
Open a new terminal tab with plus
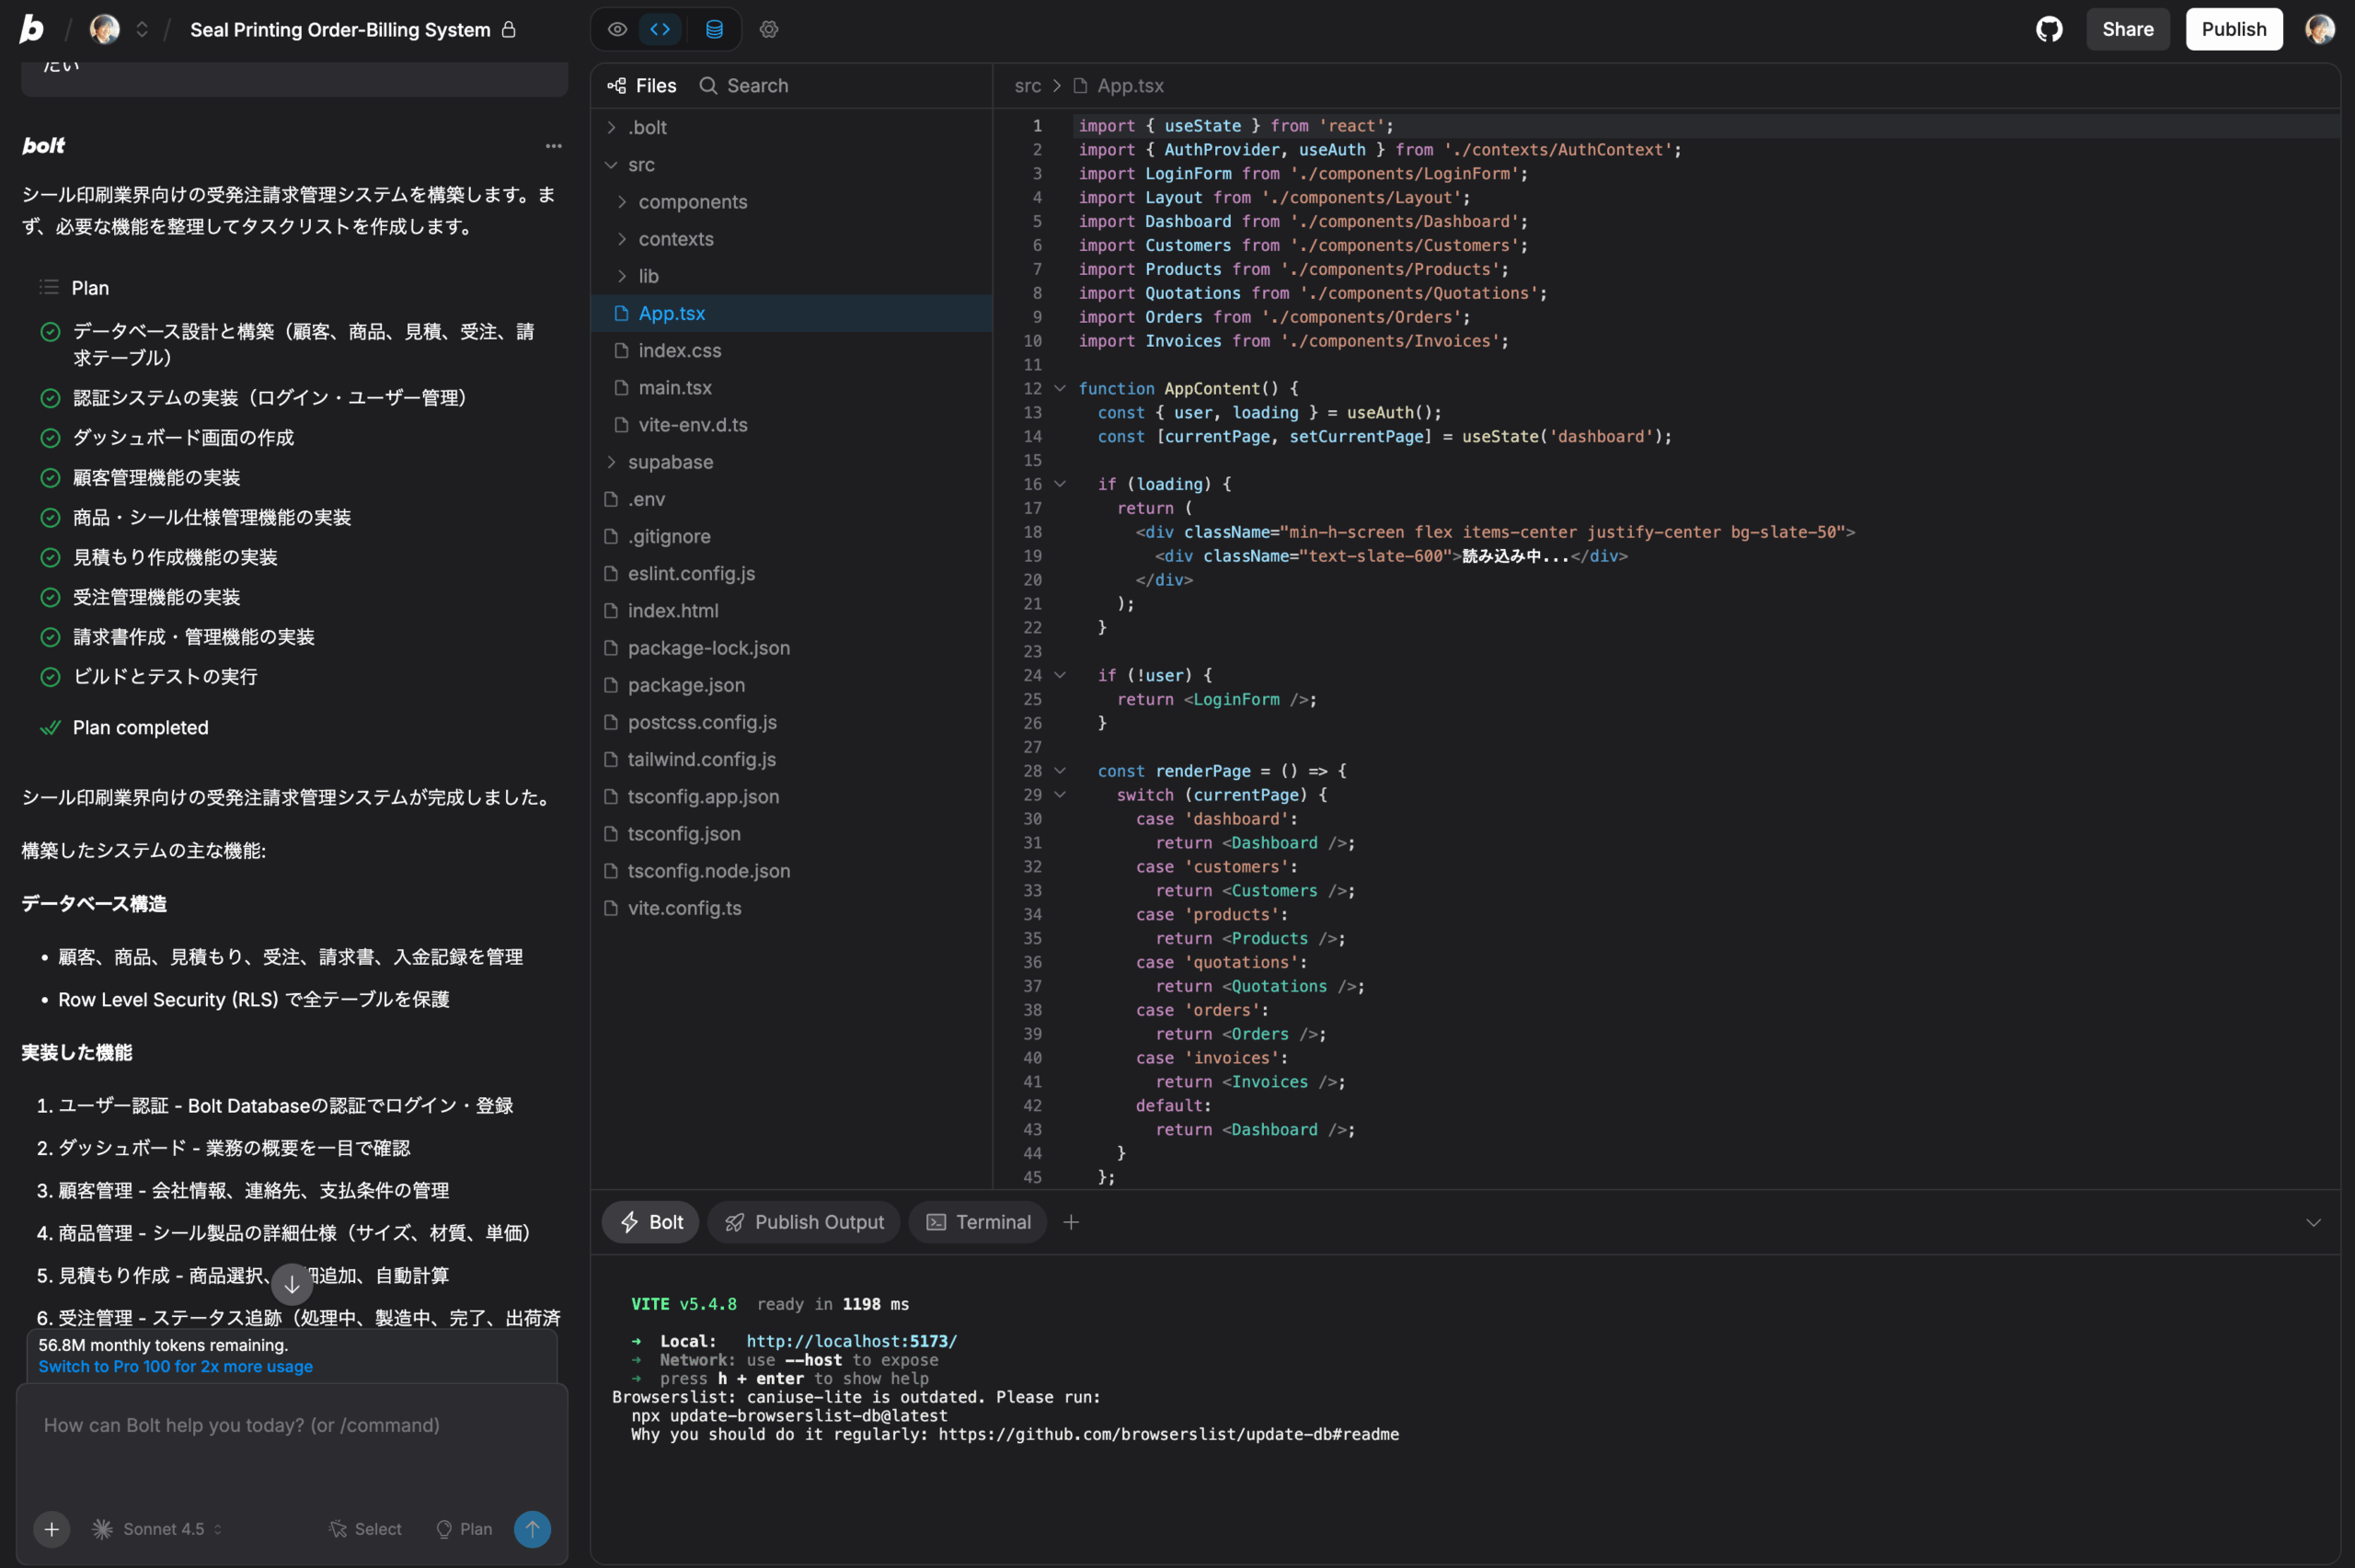1070,1222
